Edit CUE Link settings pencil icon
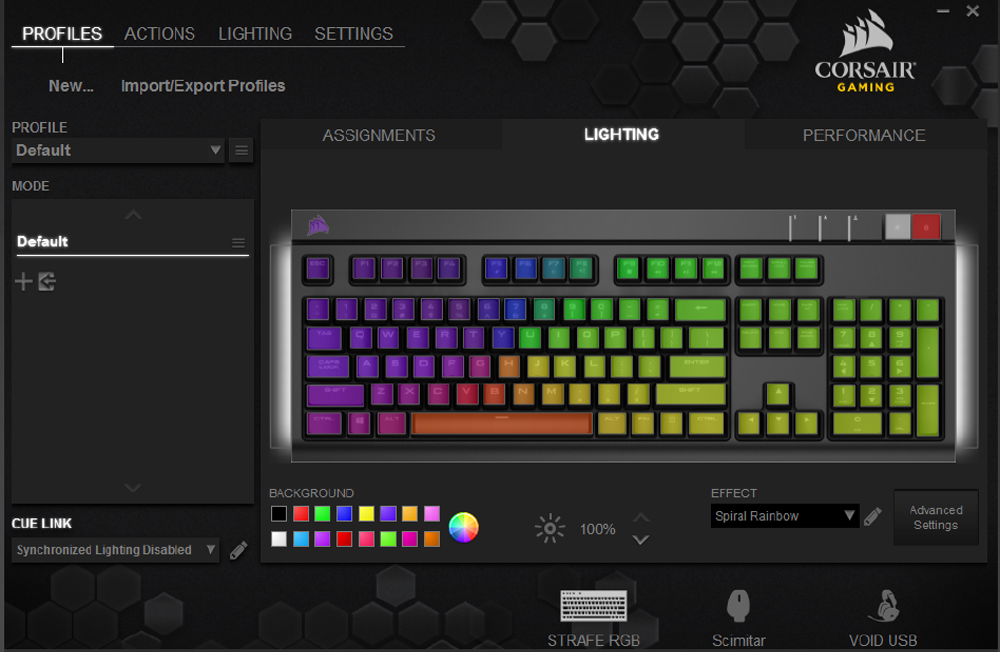 [x=239, y=550]
